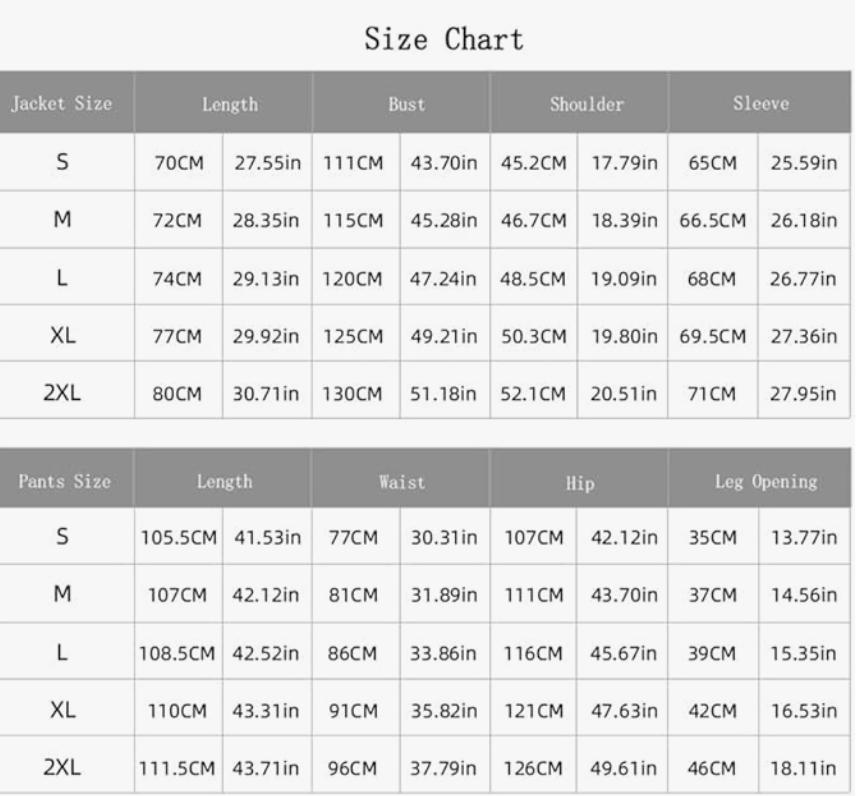This screenshot has height=796, width=863.
Task: Click the Waist column header
Action: 401,482
